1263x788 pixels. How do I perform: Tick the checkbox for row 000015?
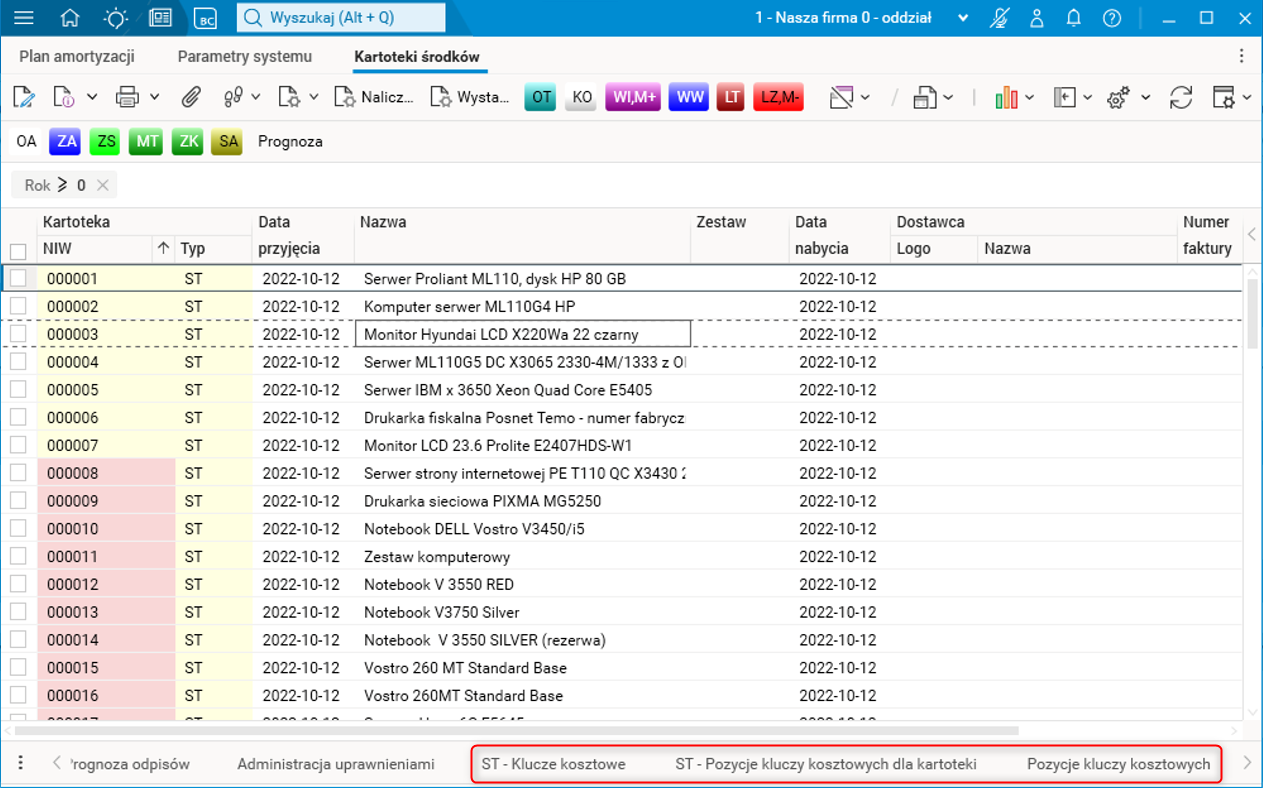(18, 668)
